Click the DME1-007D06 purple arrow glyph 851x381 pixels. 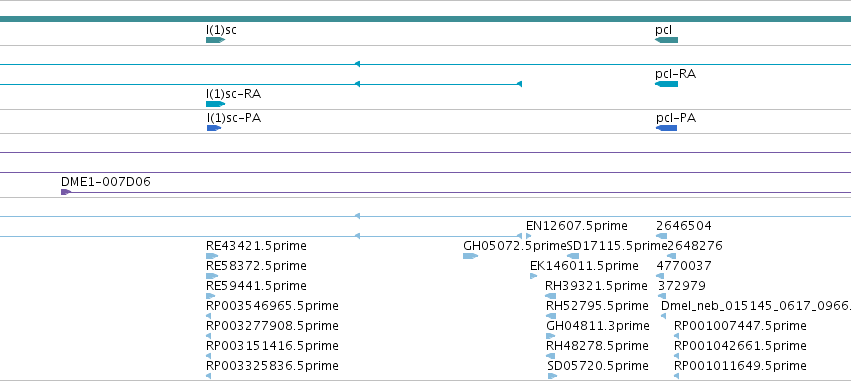click(x=66, y=192)
